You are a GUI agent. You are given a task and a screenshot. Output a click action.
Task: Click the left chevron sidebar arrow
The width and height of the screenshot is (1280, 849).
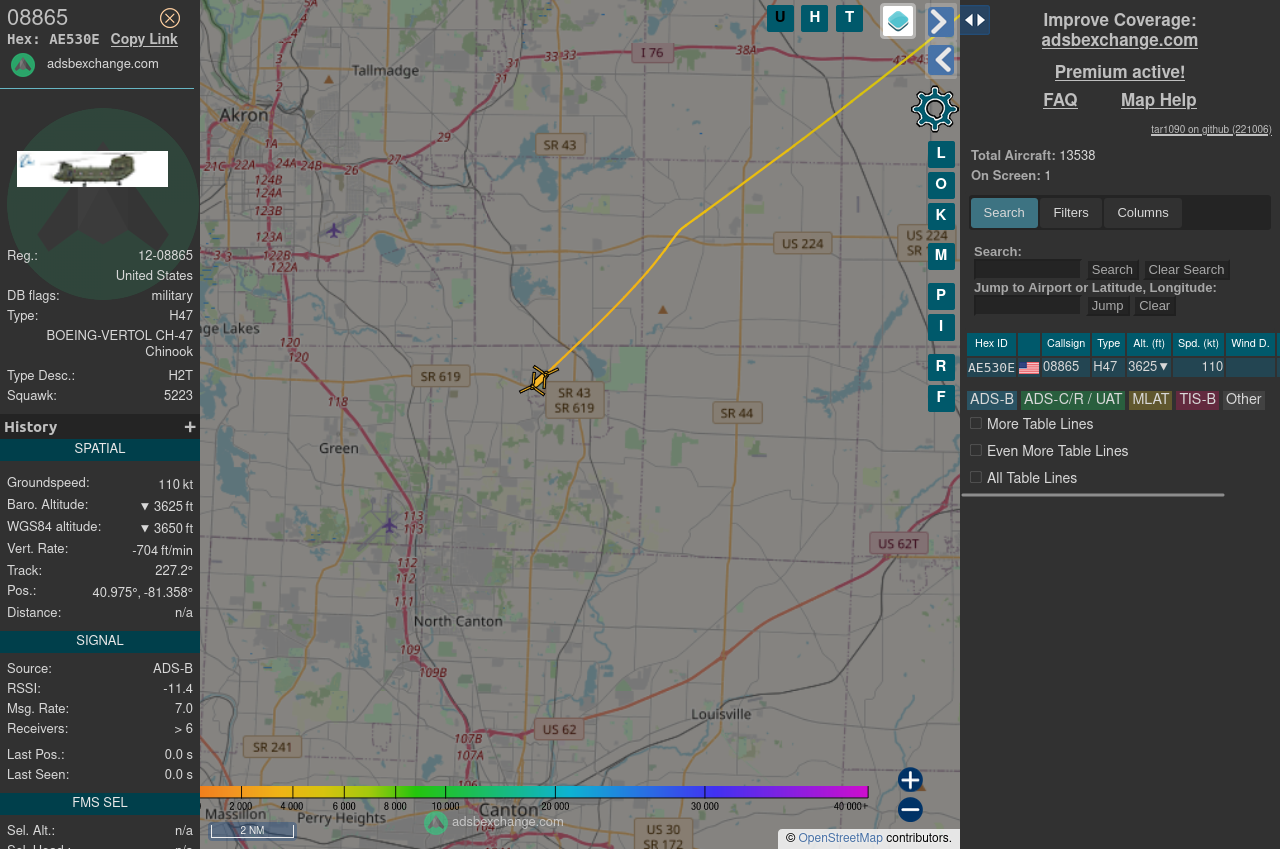pyautogui.click(x=940, y=61)
